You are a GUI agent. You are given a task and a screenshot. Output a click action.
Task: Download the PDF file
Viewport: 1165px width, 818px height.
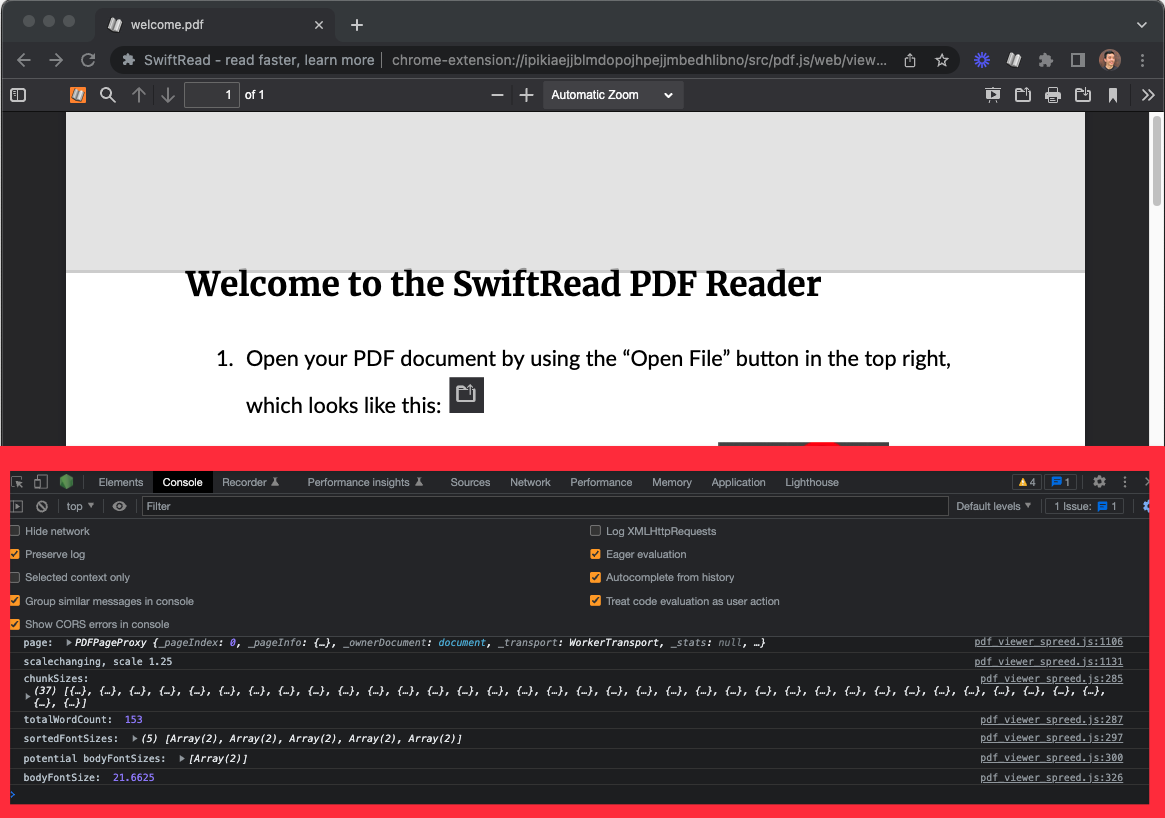pos(1083,95)
